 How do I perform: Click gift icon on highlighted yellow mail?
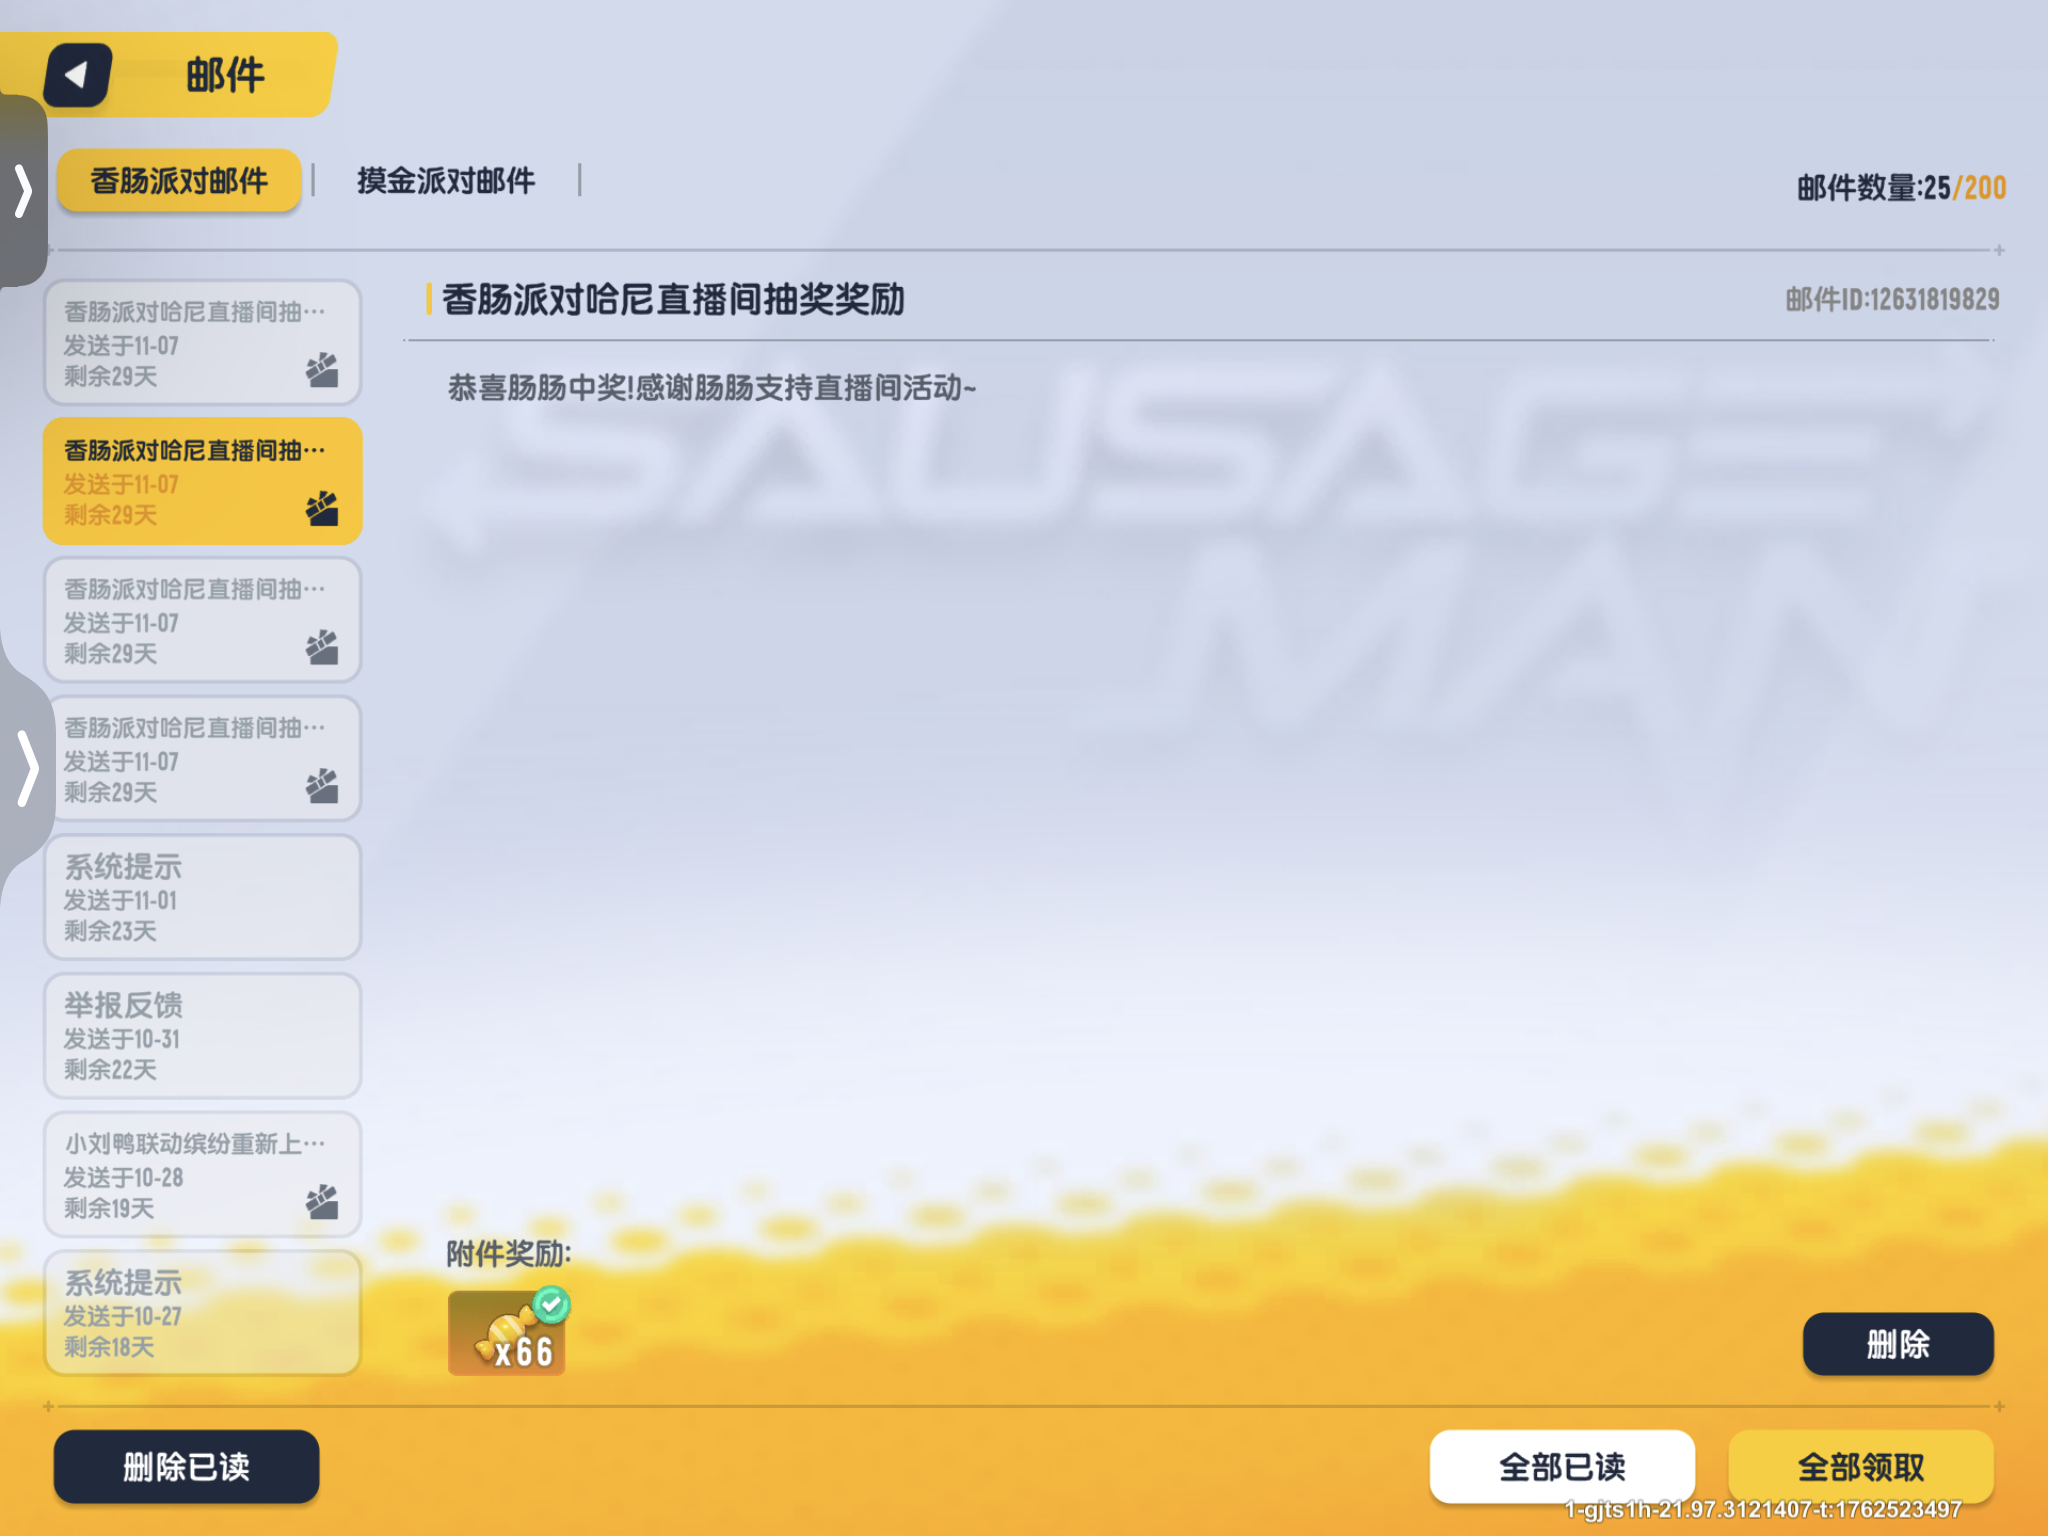pyautogui.click(x=322, y=509)
